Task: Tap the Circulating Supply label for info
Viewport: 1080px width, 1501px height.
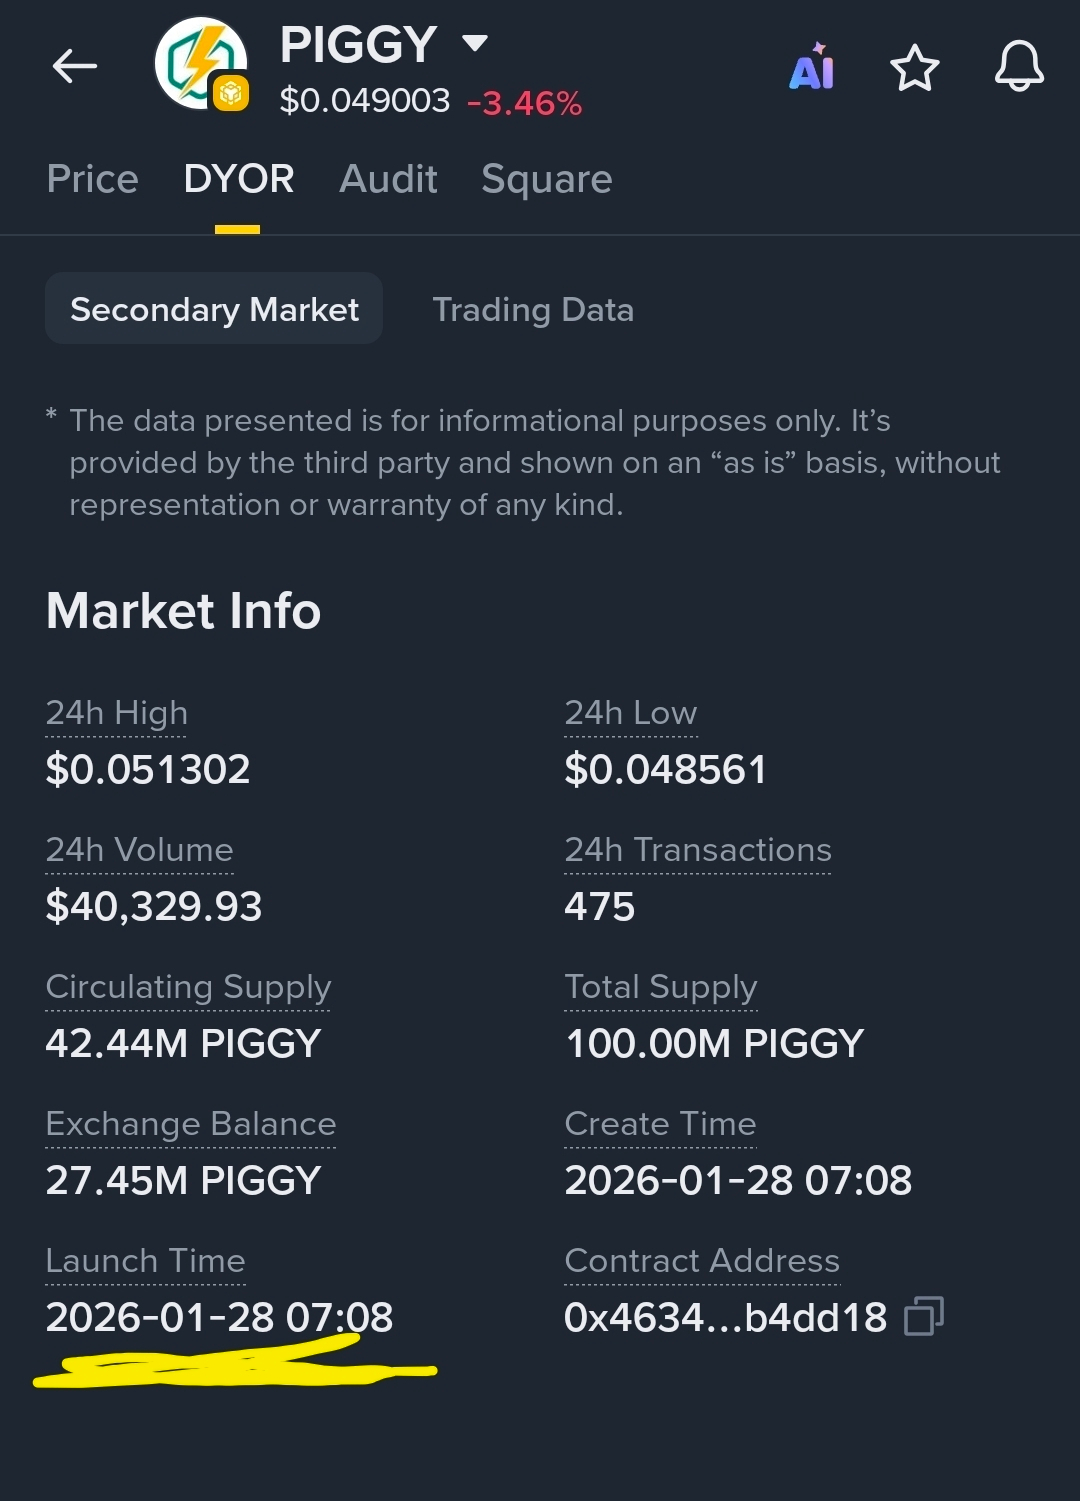Action: point(188,987)
